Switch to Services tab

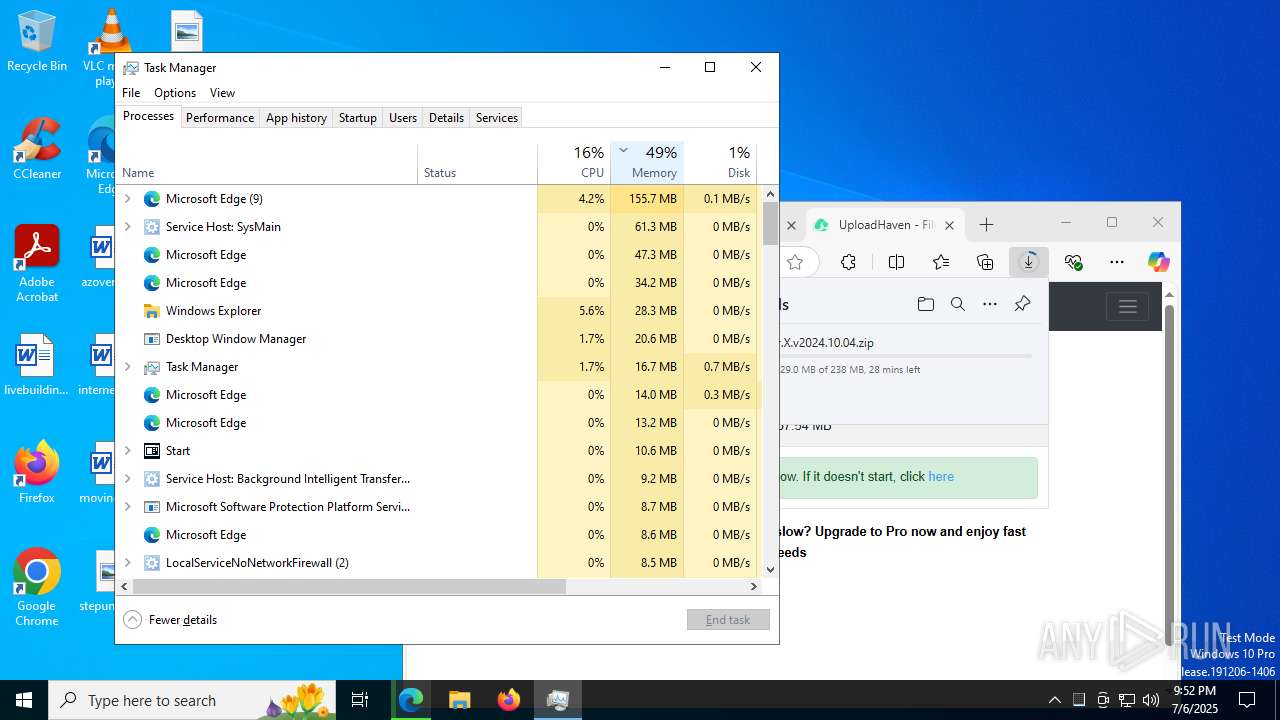click(497, 118)
